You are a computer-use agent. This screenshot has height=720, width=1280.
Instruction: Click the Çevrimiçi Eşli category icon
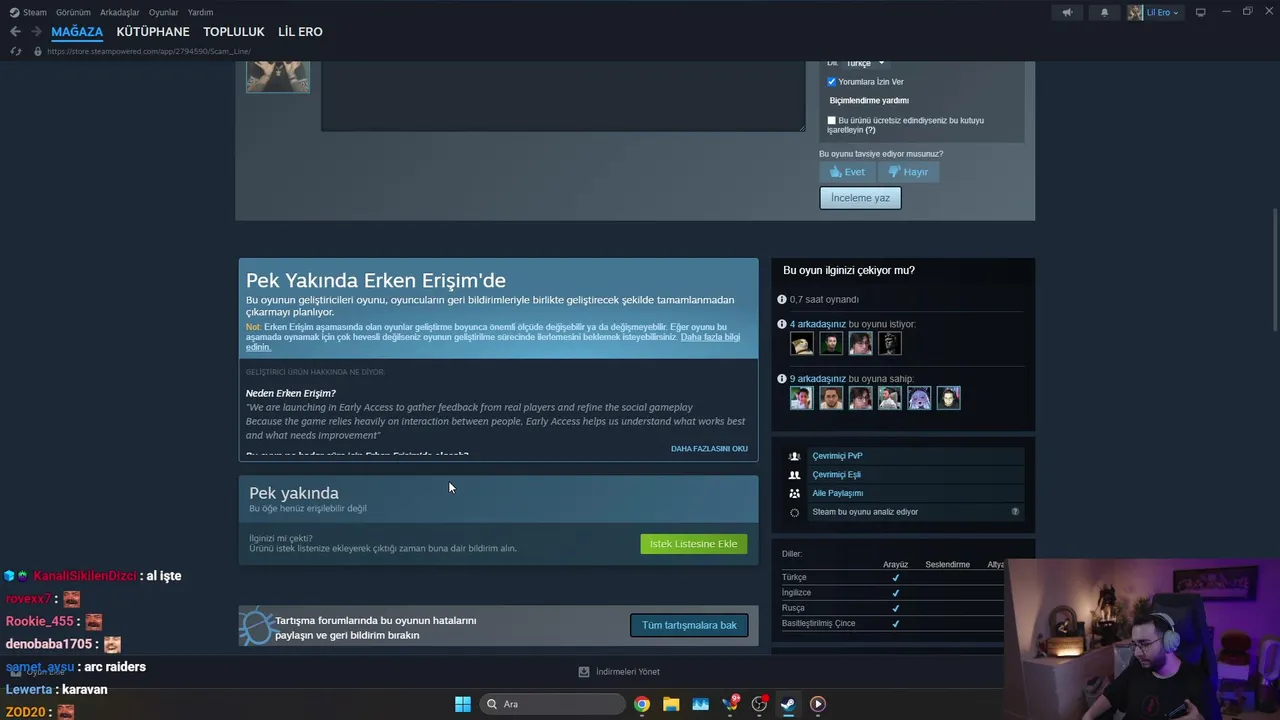tap(795, 475)
